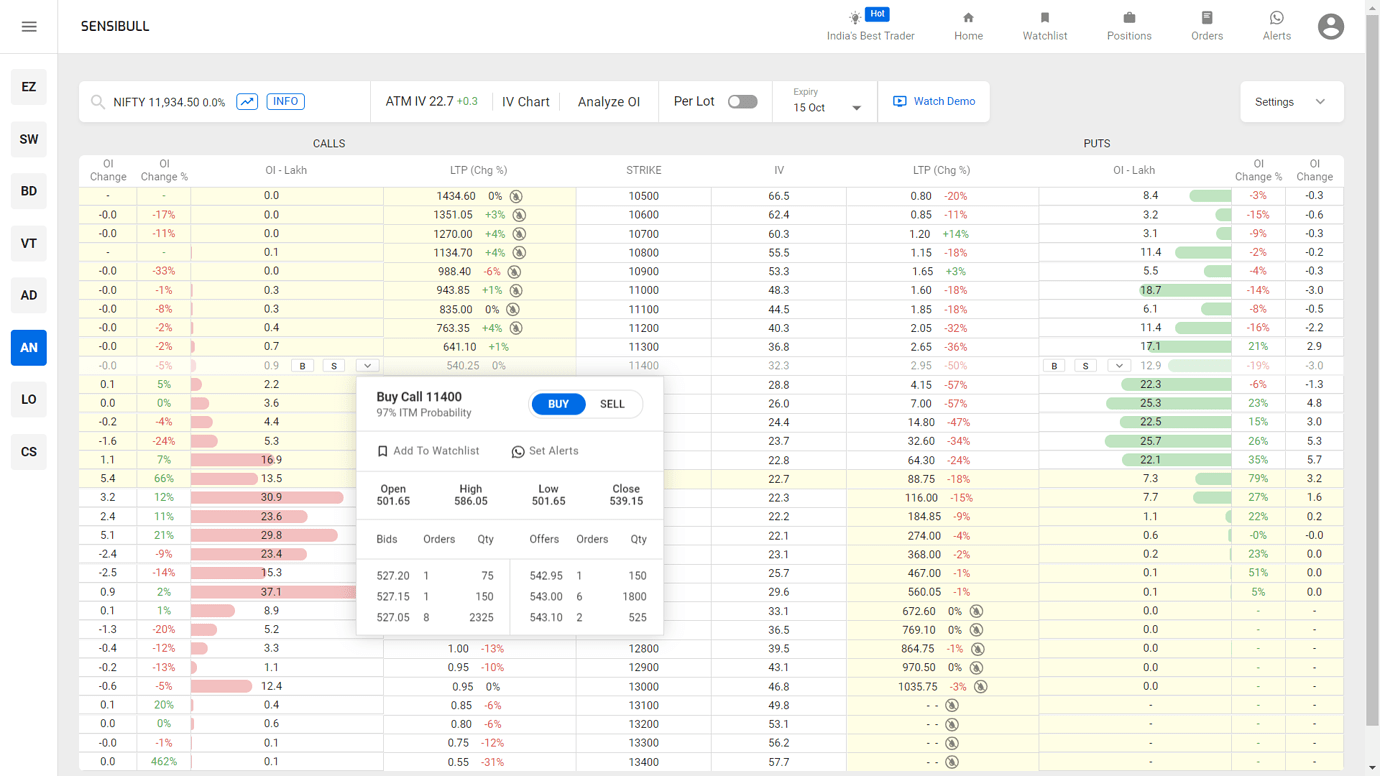Toggle the Per Lot switch
The width and height of the screenshot is (1380, 776).
[x=742, y=101]
